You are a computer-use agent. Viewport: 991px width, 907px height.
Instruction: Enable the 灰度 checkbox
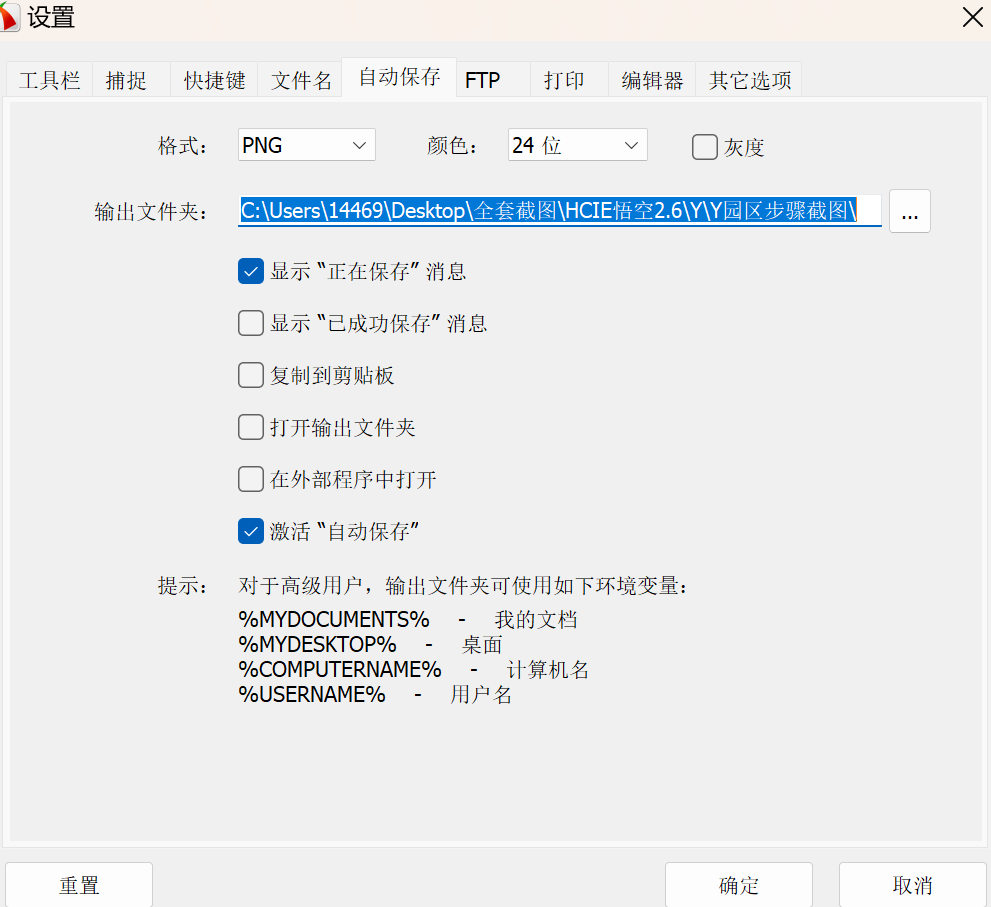tap(705, 147)
